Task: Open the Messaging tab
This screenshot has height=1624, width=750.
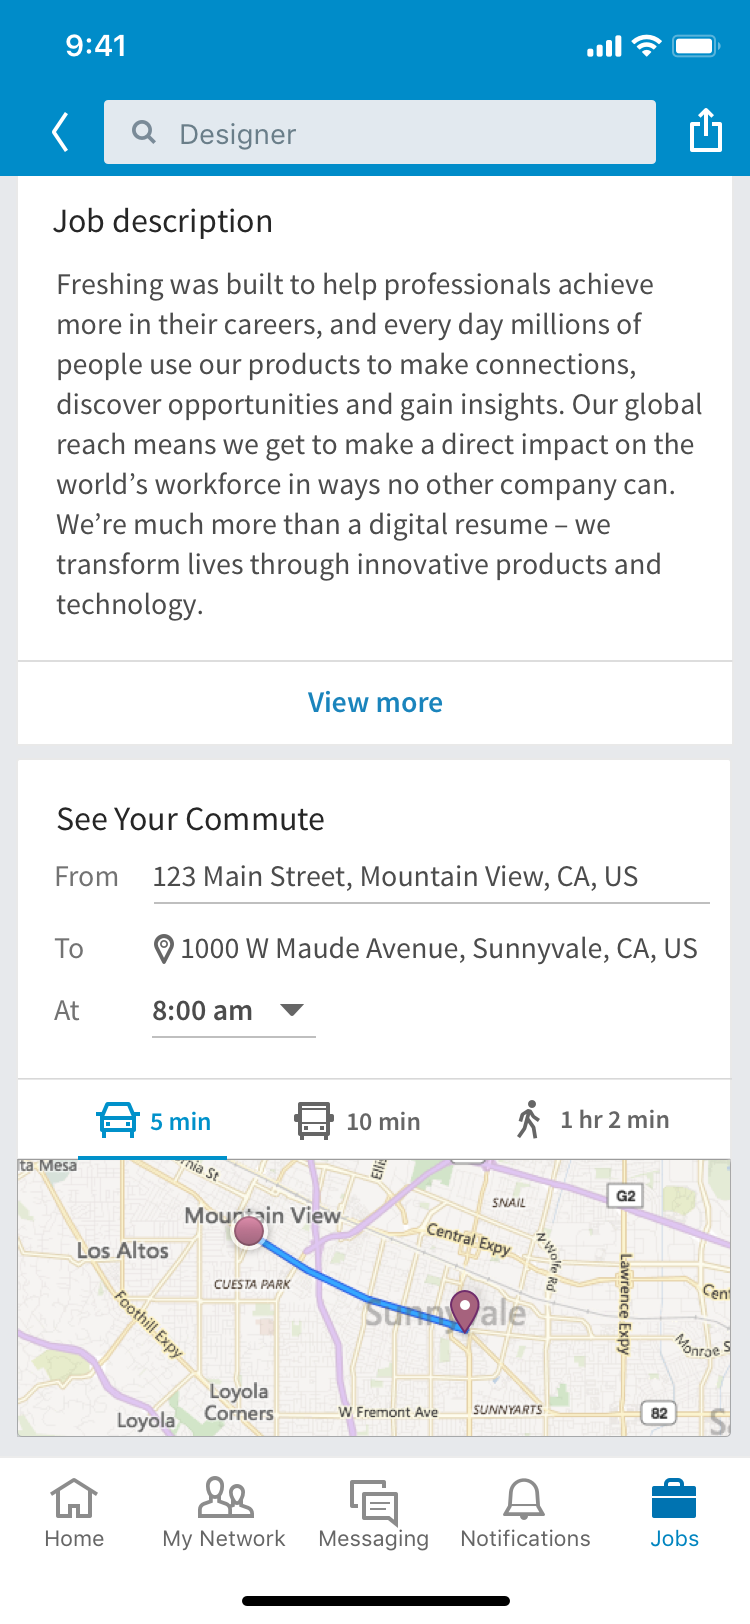Action: click(x=374, y=1513)
